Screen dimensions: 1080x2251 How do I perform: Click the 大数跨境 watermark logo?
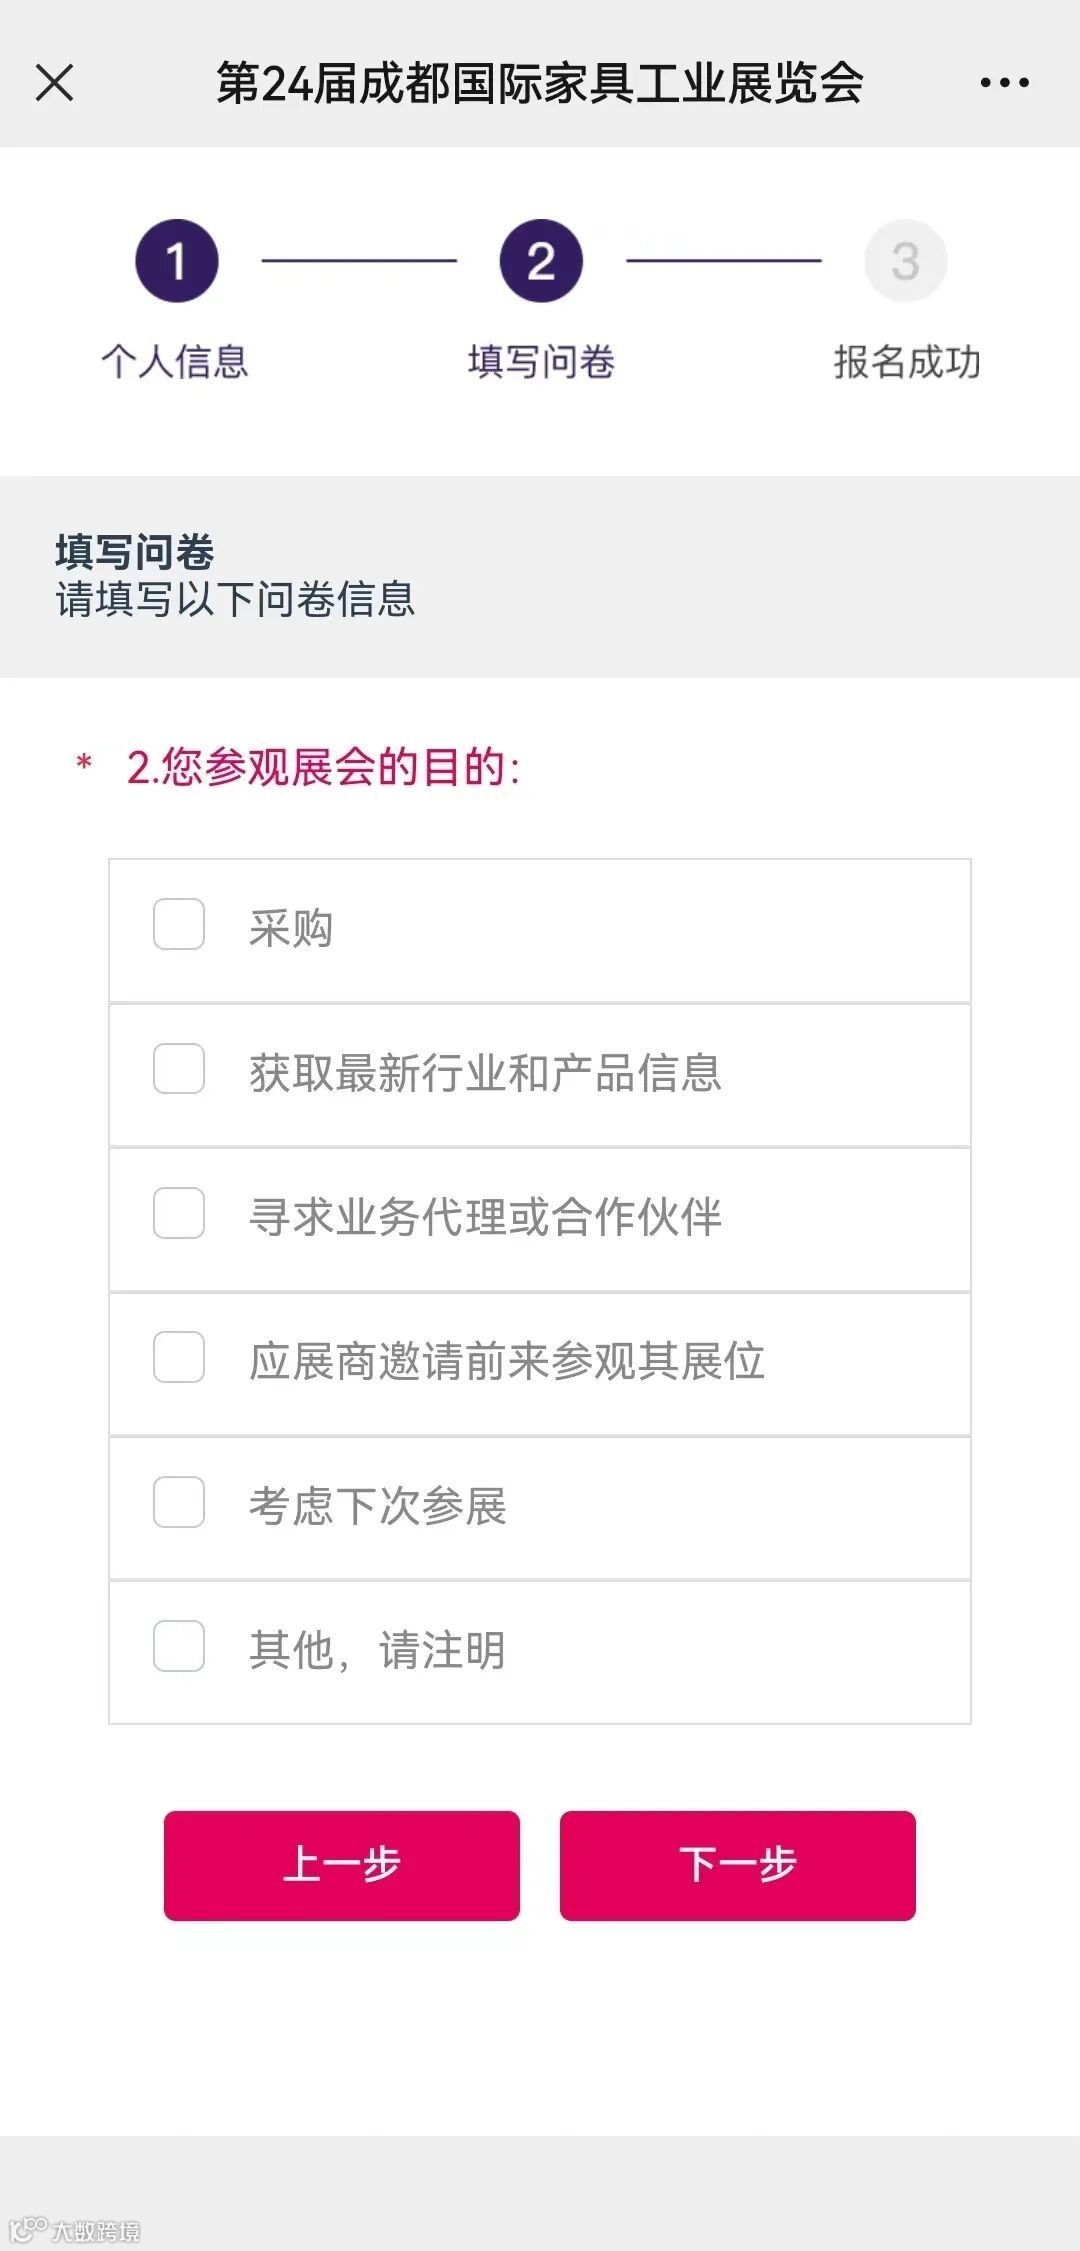tap(75, 2229)
